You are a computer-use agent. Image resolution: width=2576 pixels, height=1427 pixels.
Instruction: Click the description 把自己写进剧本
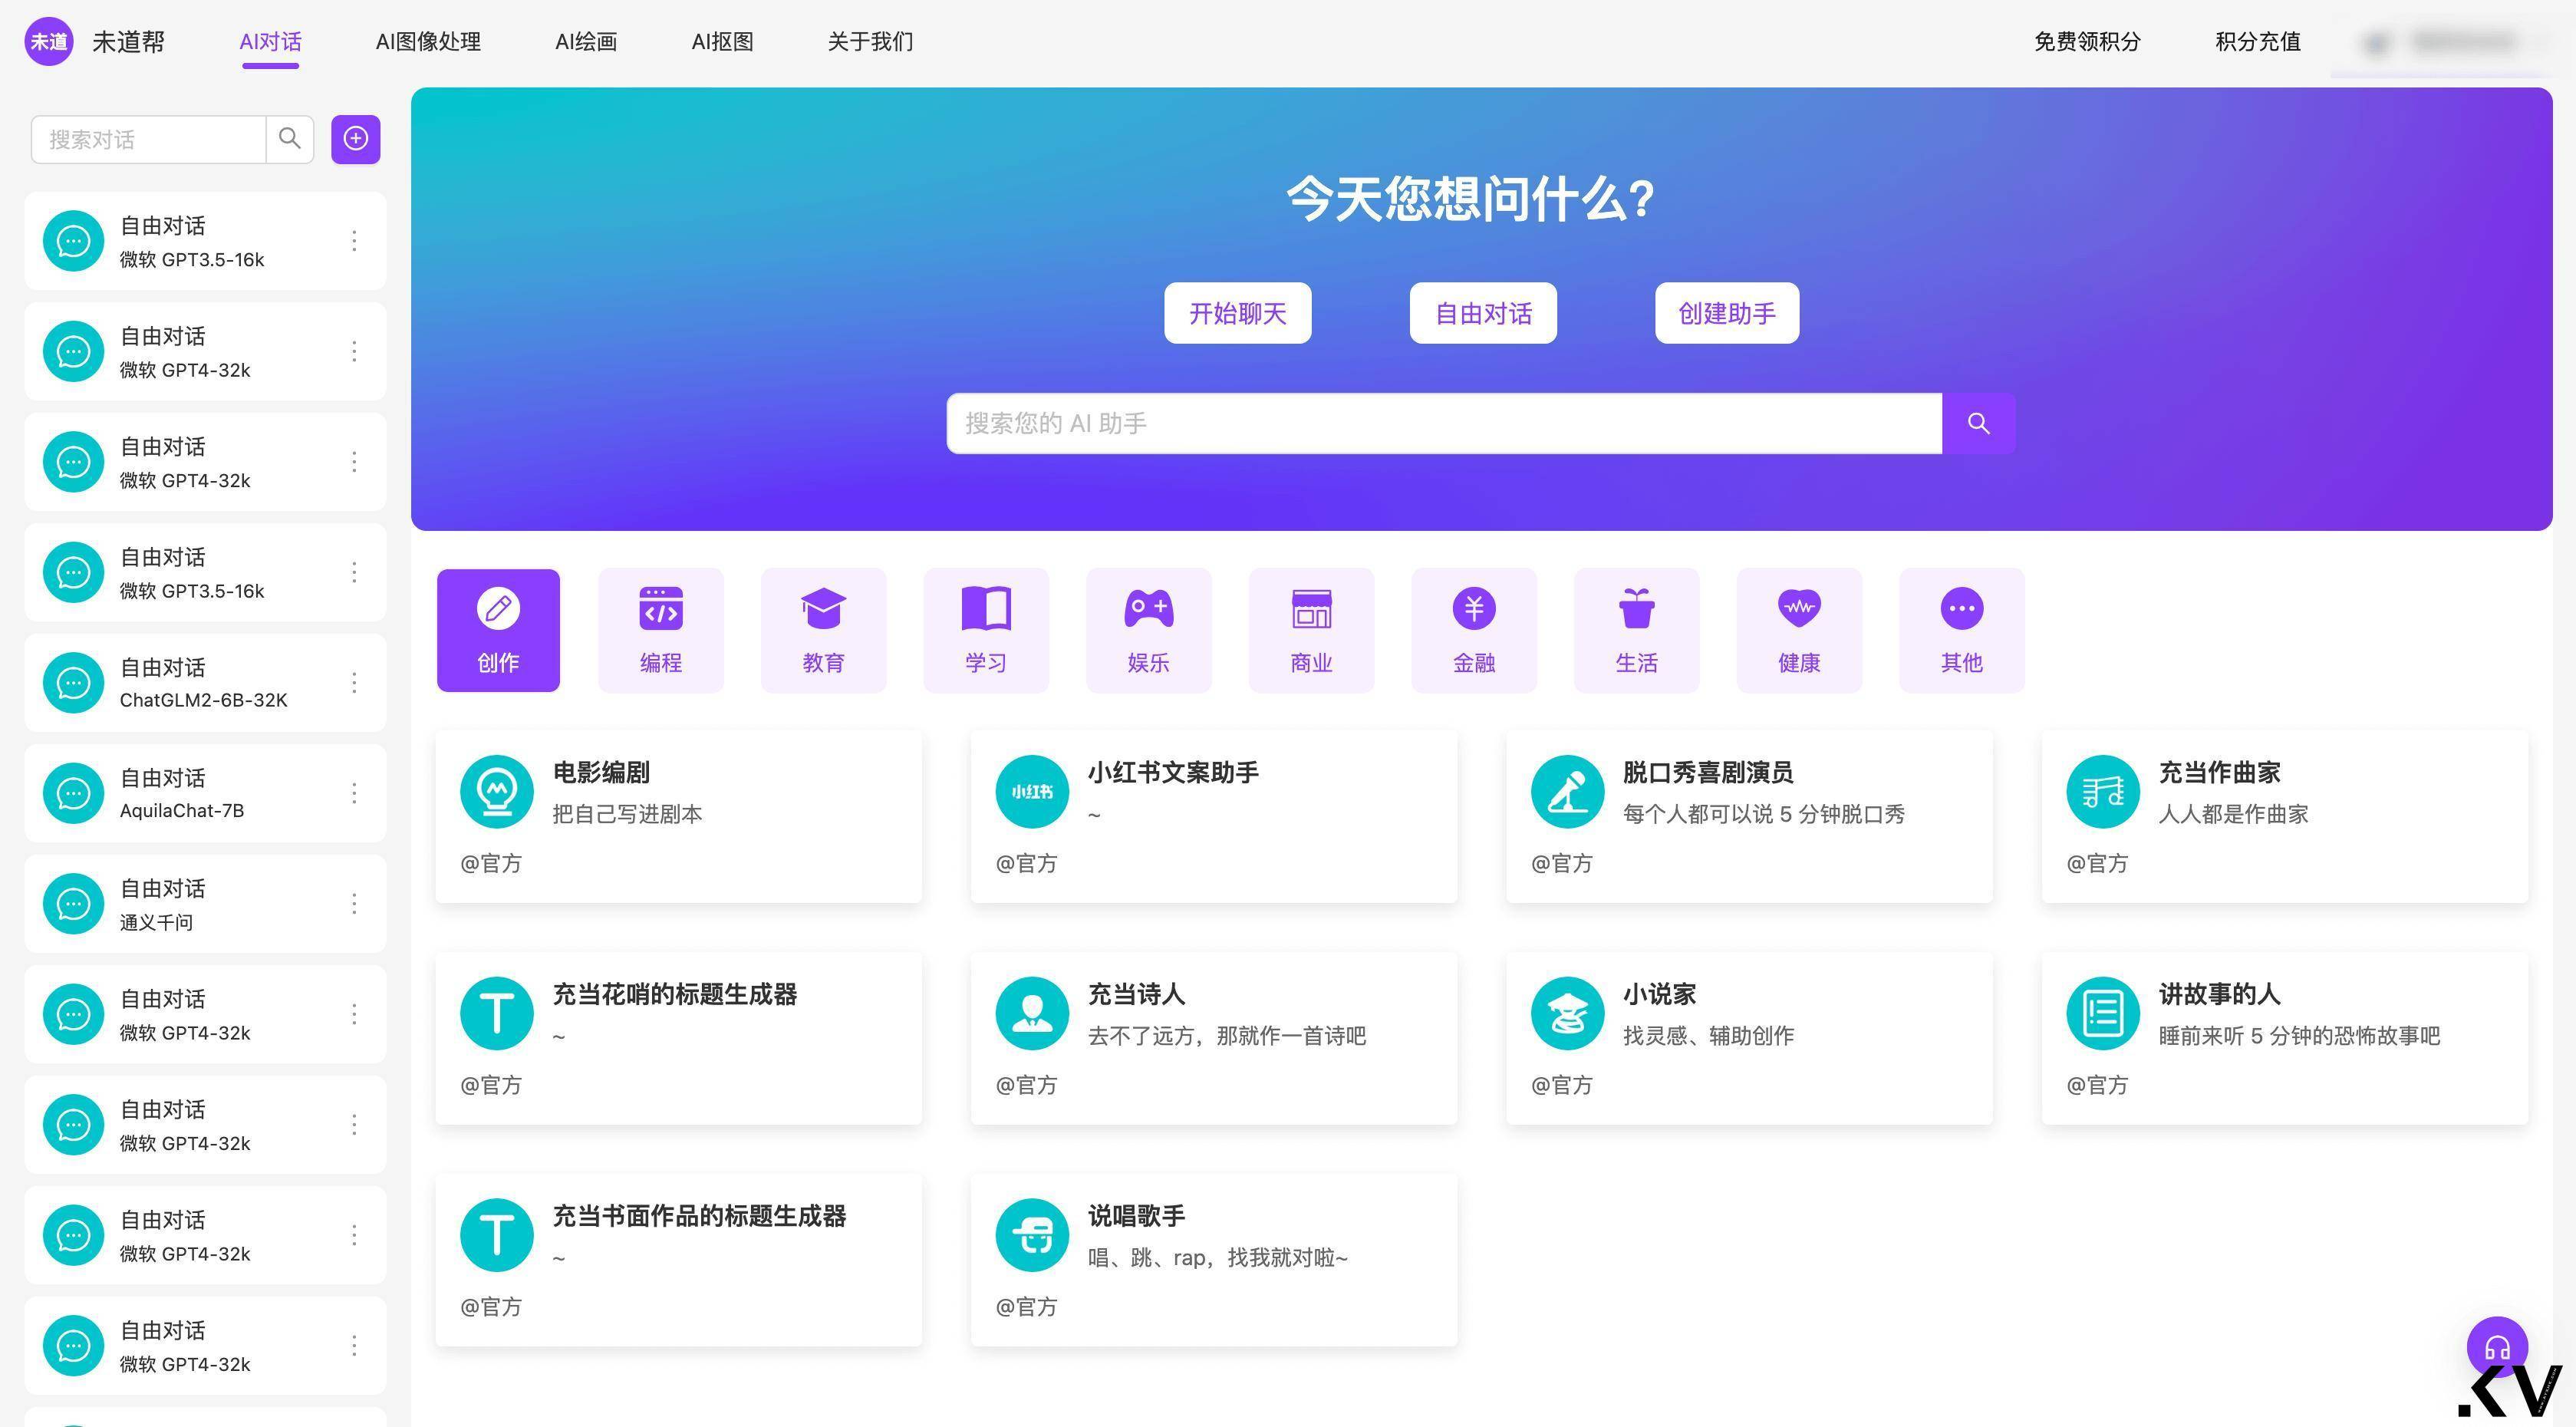click(627, 814)
